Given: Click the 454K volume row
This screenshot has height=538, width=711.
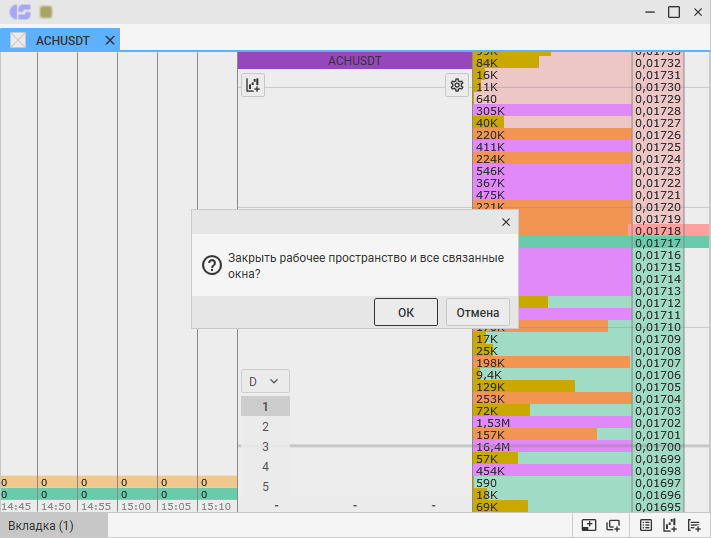Looking at the screenshot, I should pos(552,471).
